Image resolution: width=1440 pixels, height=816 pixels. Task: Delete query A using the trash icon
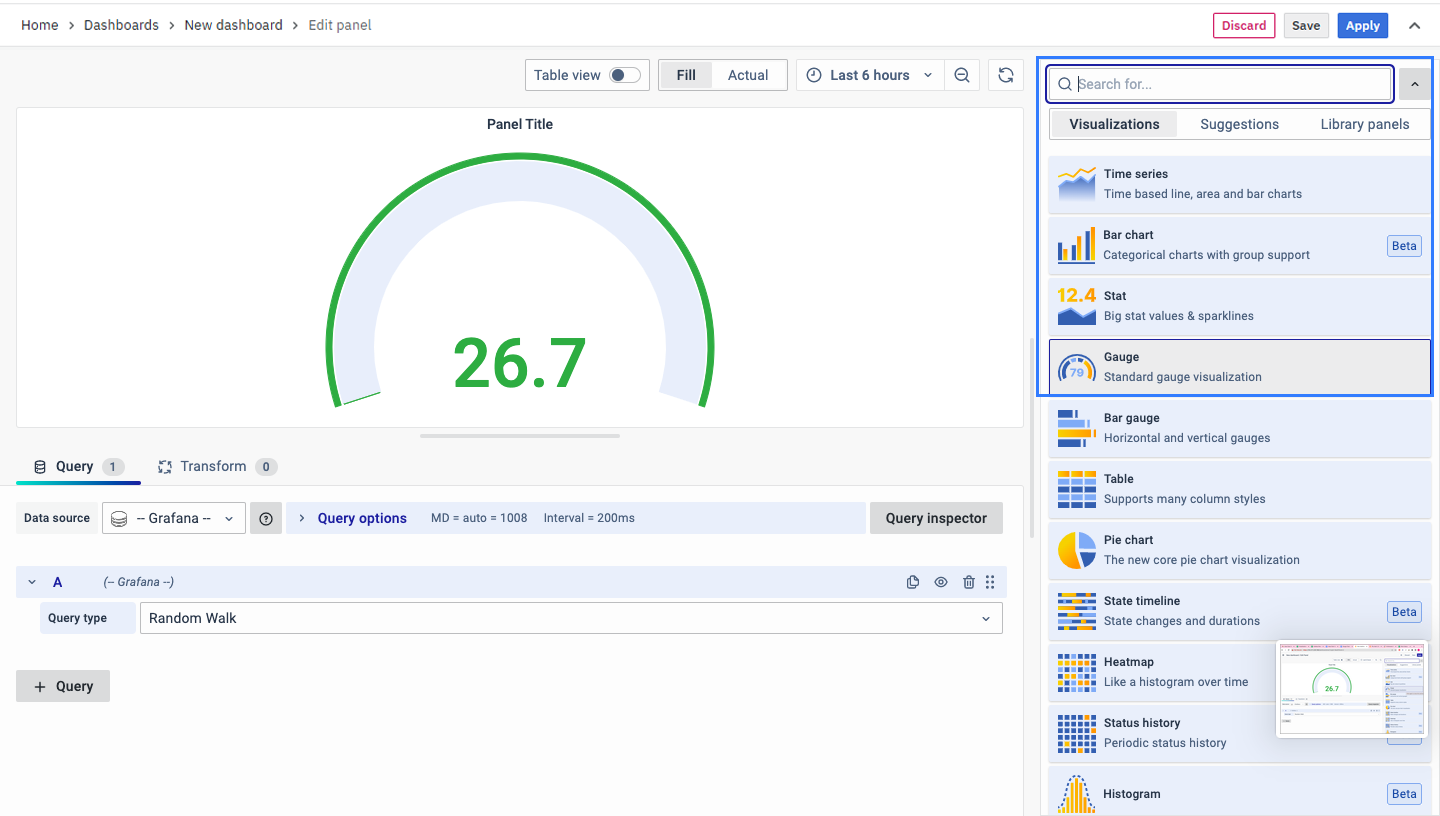(968, 582)
